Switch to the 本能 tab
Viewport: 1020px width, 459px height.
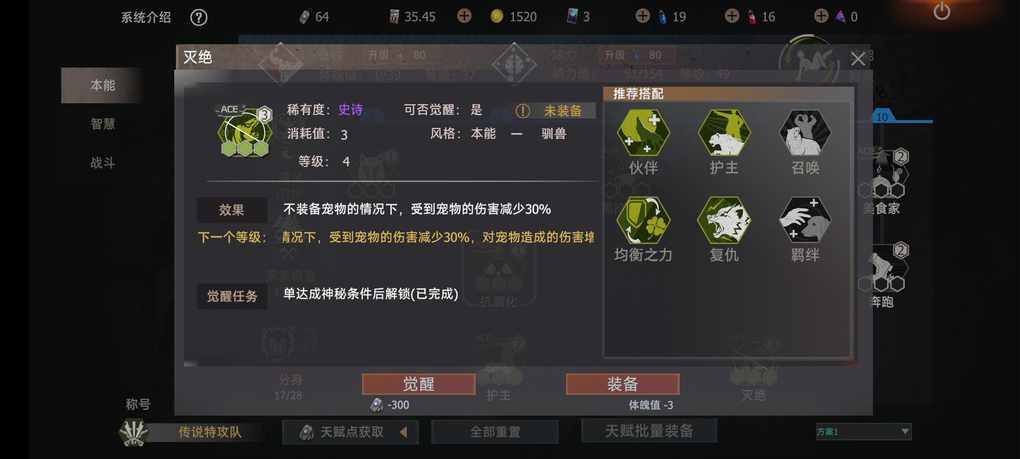(102, 85)
